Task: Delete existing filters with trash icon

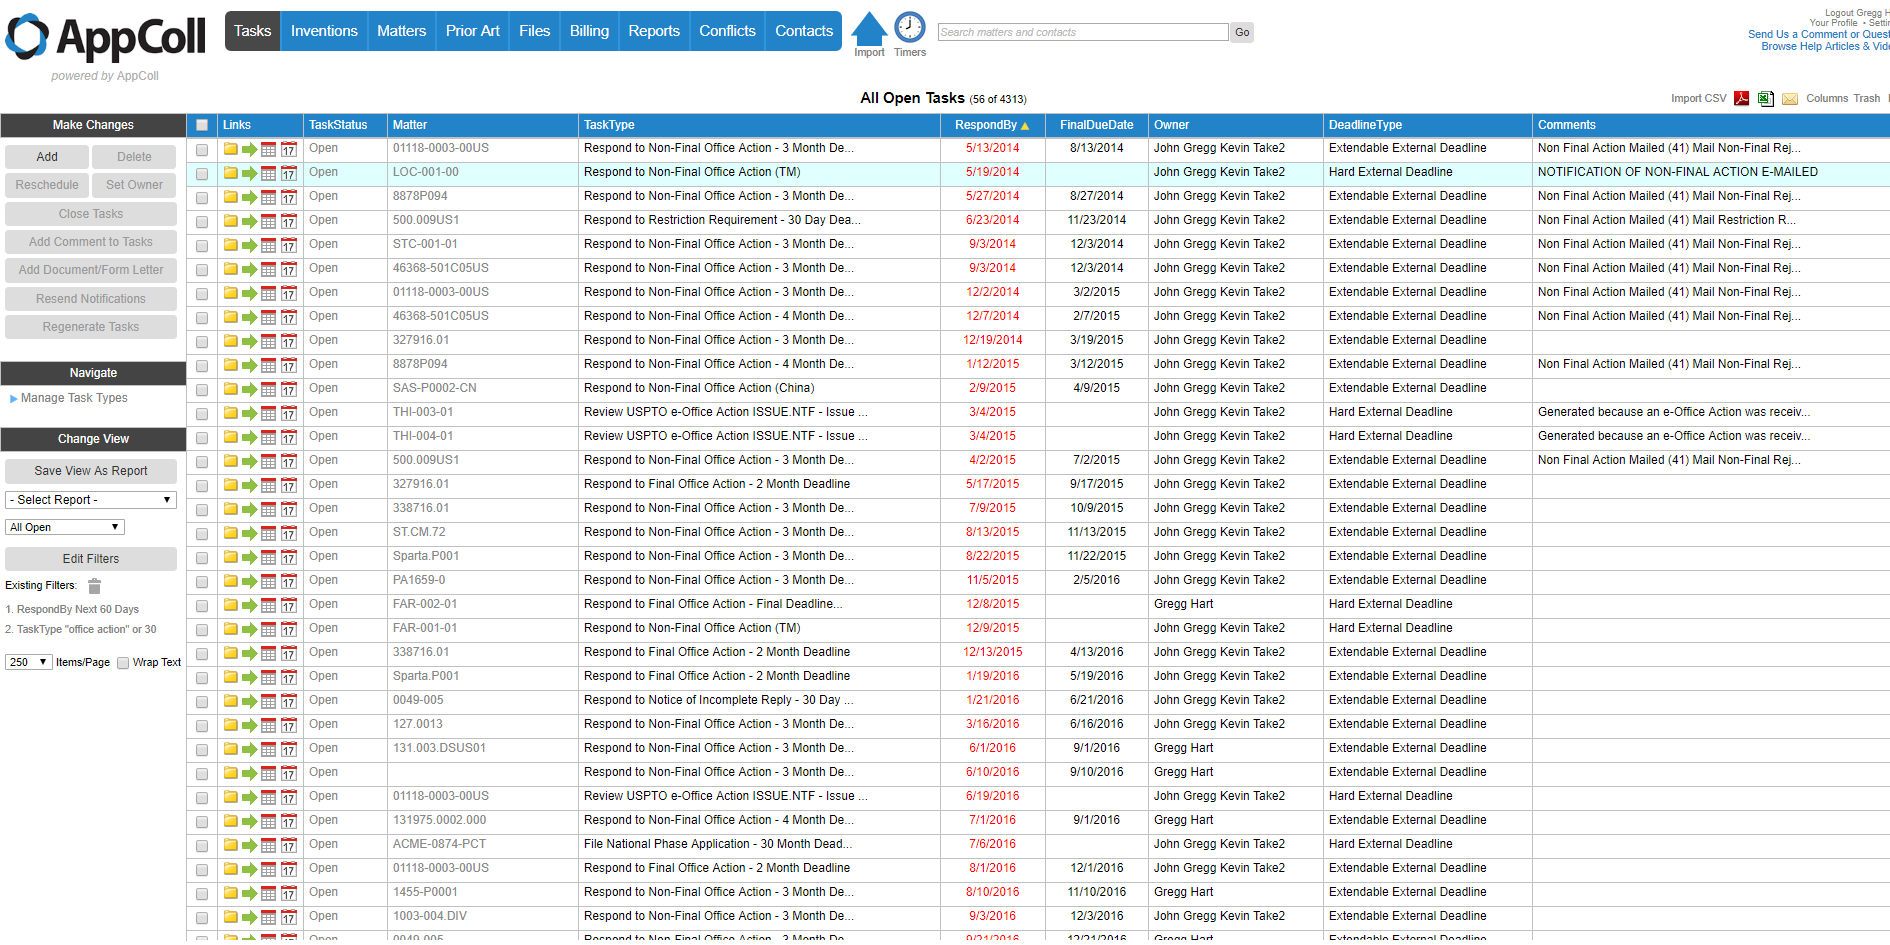Action: click(95, 586)
